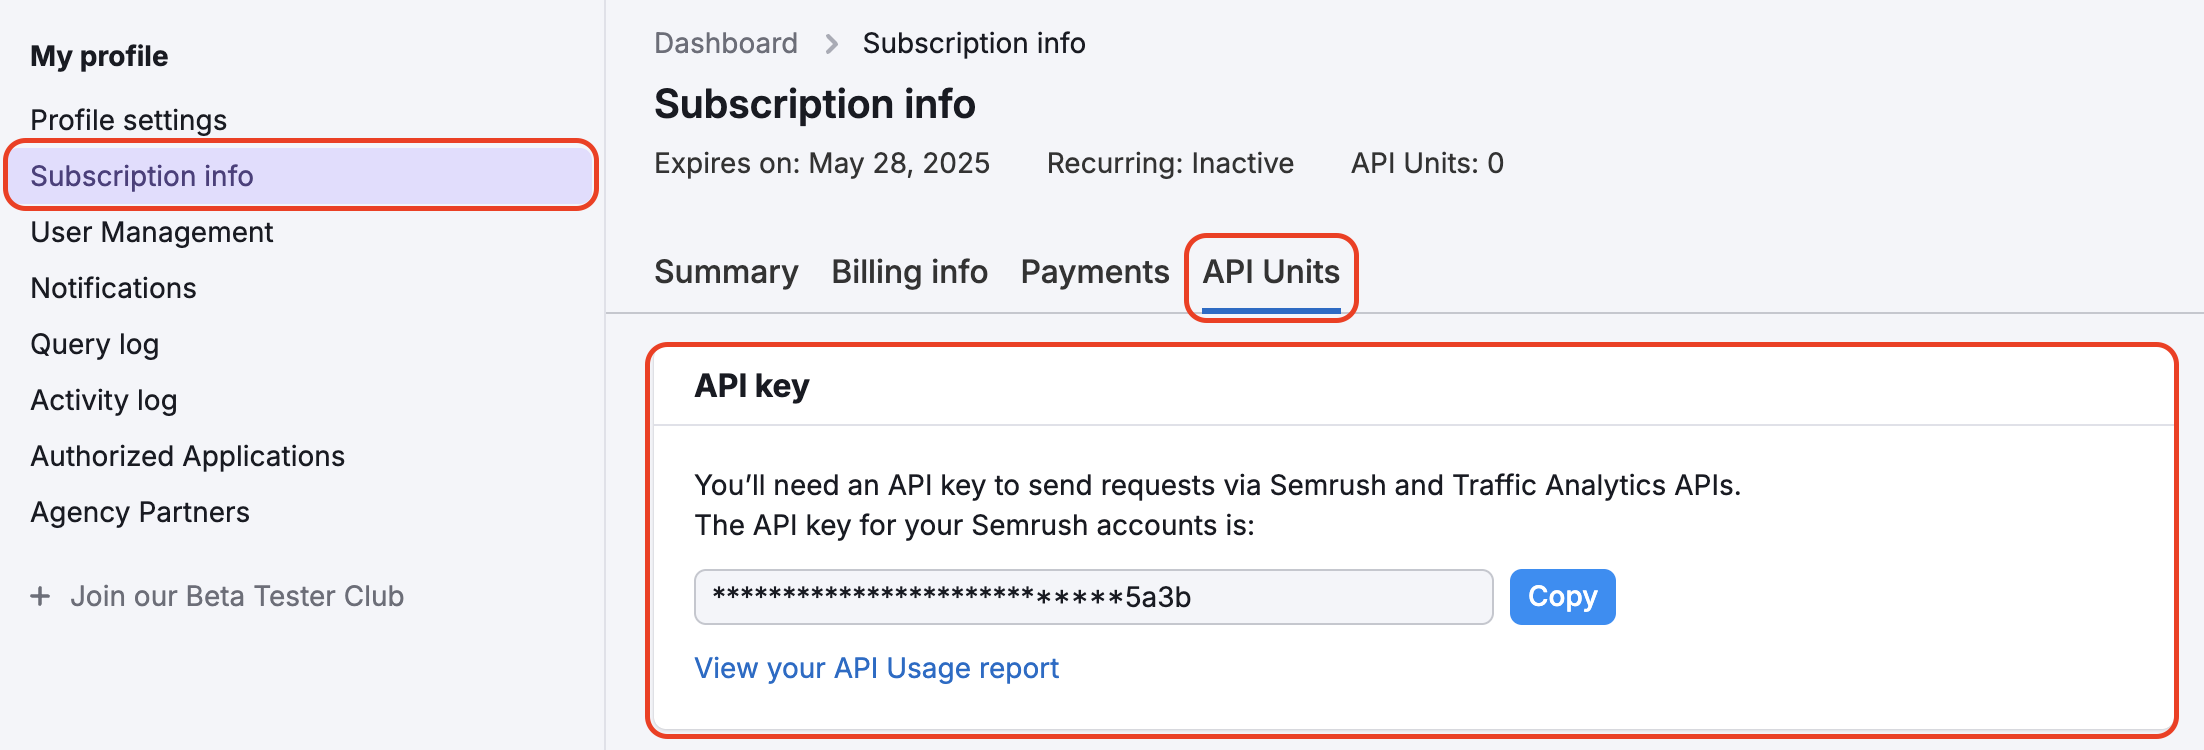The height and width of the screenshot is (750, 2204).
Task: Open the Payments tab
Action: point(1094,271)
